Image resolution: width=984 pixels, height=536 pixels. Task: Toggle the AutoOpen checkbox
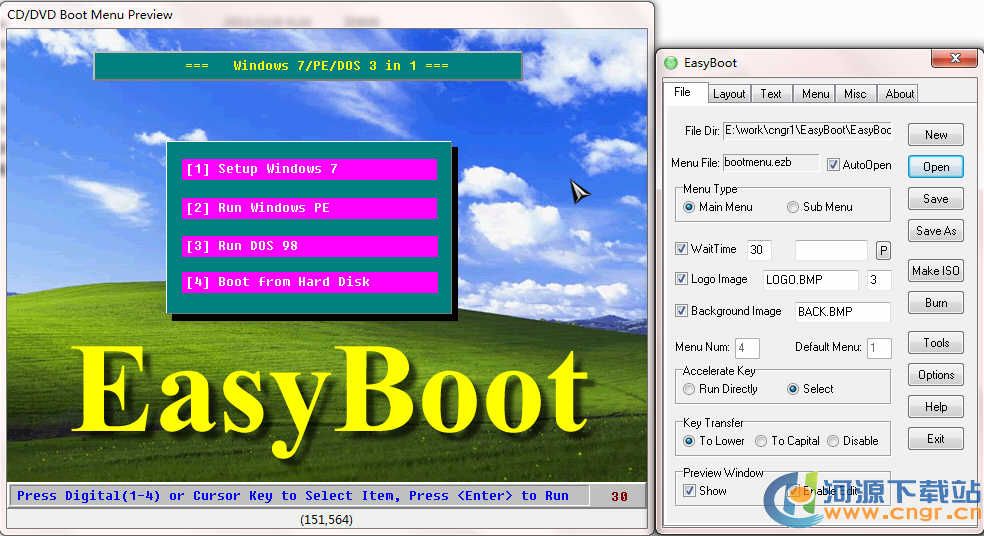point(834,165)
